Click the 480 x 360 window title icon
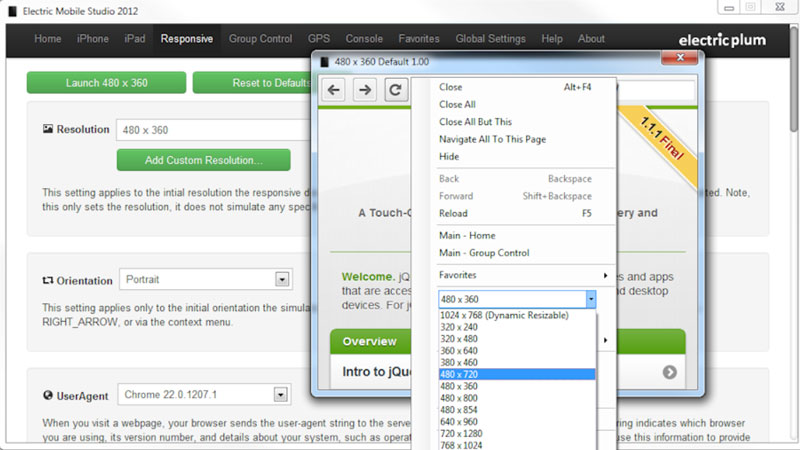The height and width of the screenshot is (450, 800). pos(324,62)
